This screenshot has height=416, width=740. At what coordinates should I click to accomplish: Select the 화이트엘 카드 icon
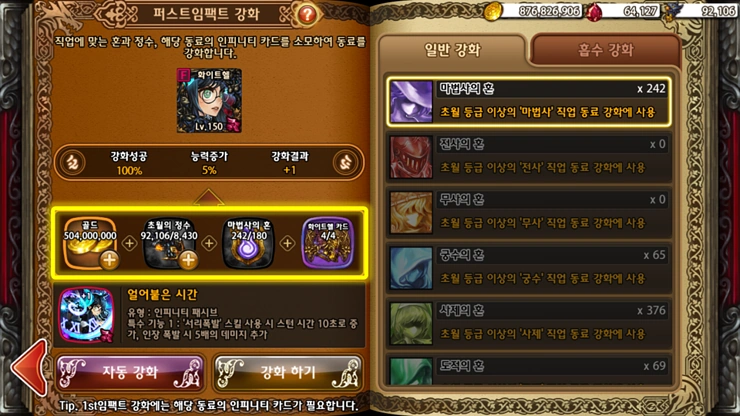[x=328, y=244]
